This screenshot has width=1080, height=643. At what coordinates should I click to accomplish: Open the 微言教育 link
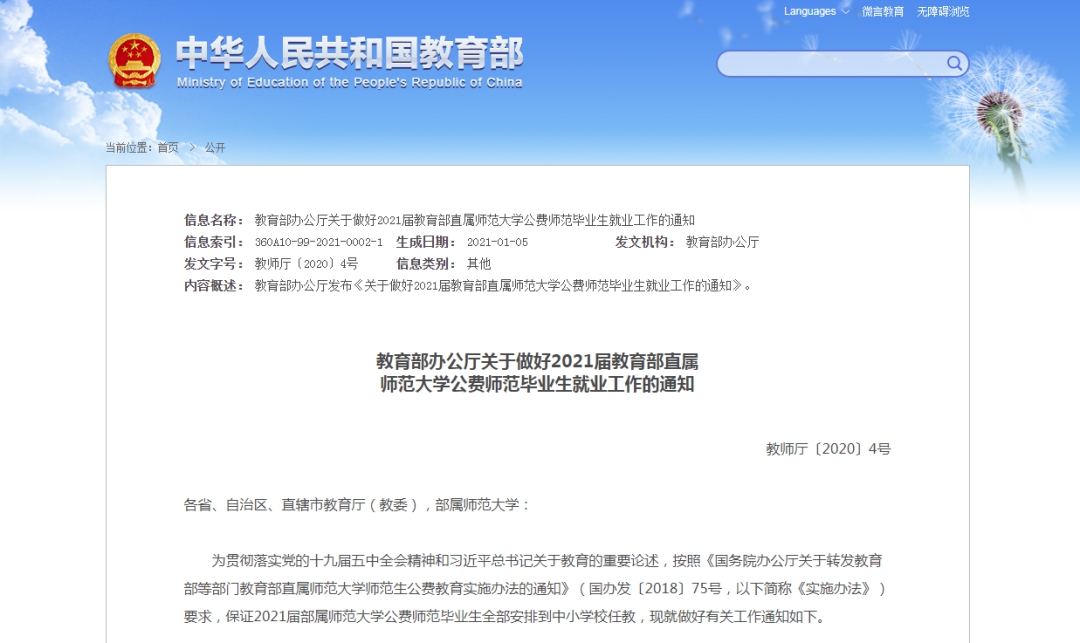click(x=882, y=12)
